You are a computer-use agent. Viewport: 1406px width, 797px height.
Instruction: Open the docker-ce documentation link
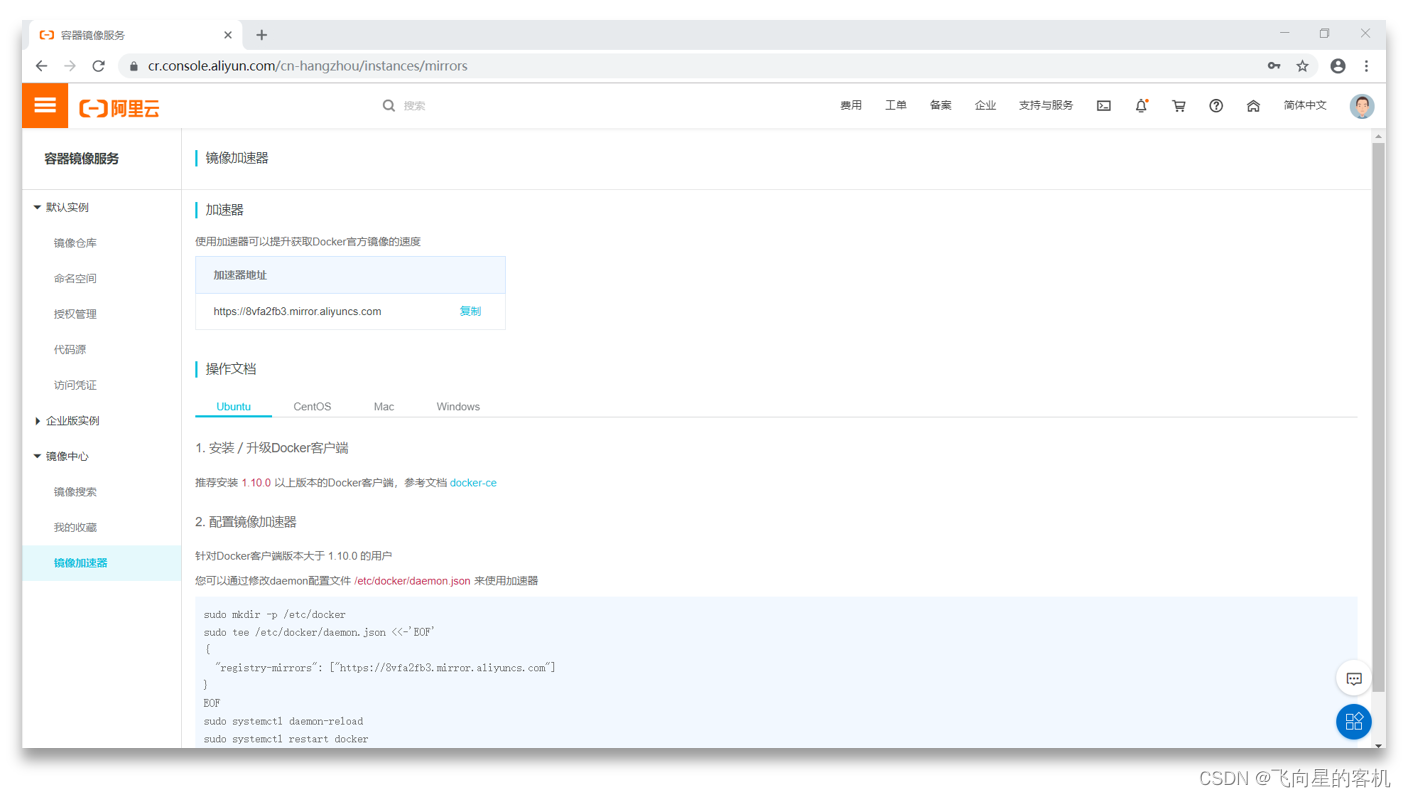click(x=473, y=483)
